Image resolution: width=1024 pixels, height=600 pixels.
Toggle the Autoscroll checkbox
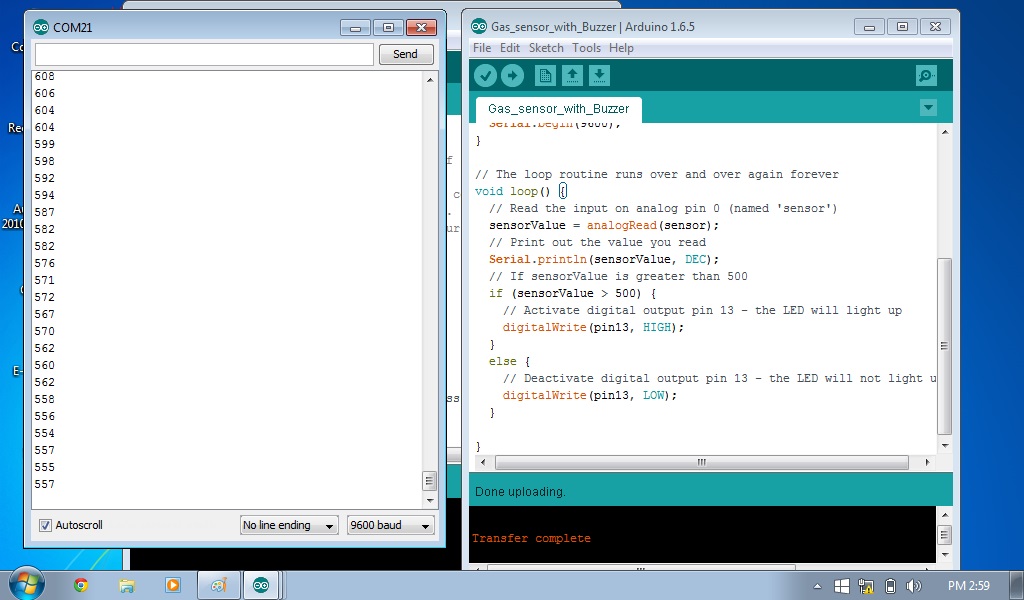point(45,525)
